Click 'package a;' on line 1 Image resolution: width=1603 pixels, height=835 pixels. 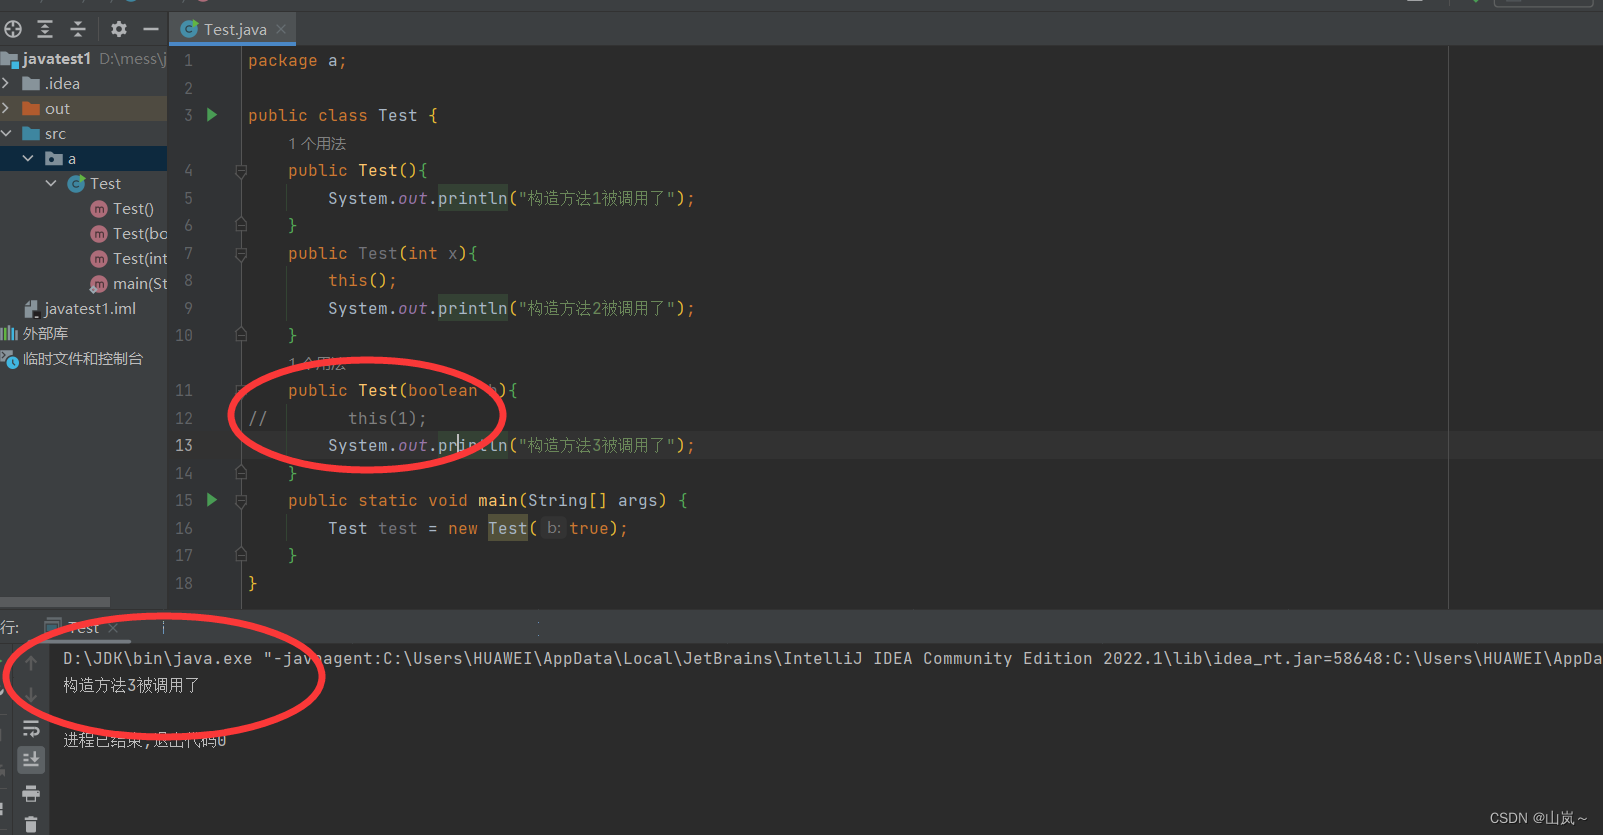click(x=297, y=60)
